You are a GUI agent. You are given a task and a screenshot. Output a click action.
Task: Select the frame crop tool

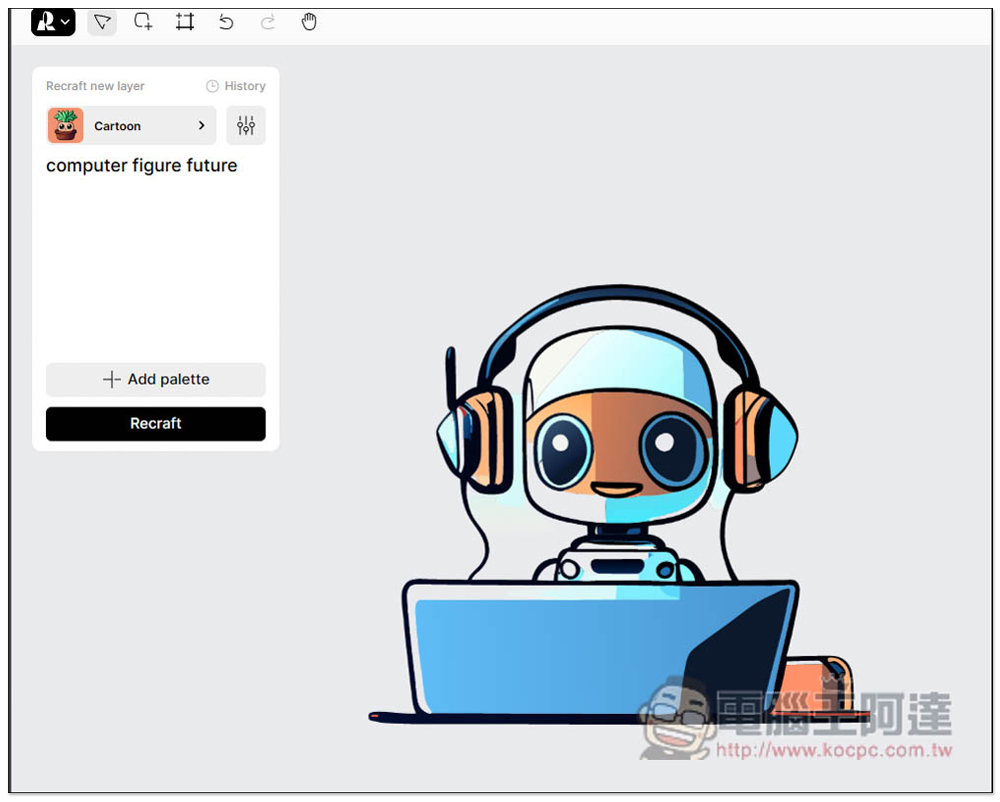(185, 22)
